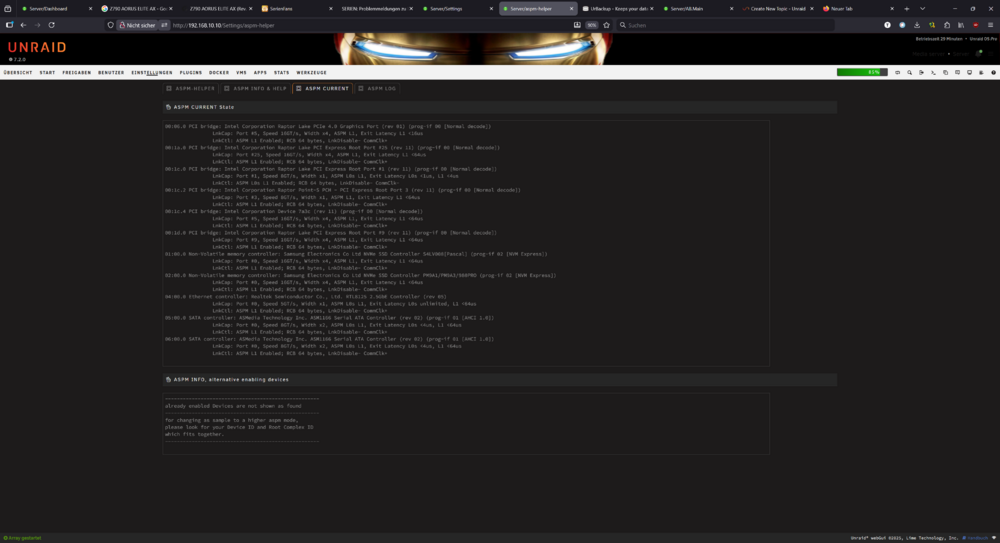Click 'already enabled Devices are not shown' text
The width and height of the screenshot is (1000, 543).
pos(233,406)
